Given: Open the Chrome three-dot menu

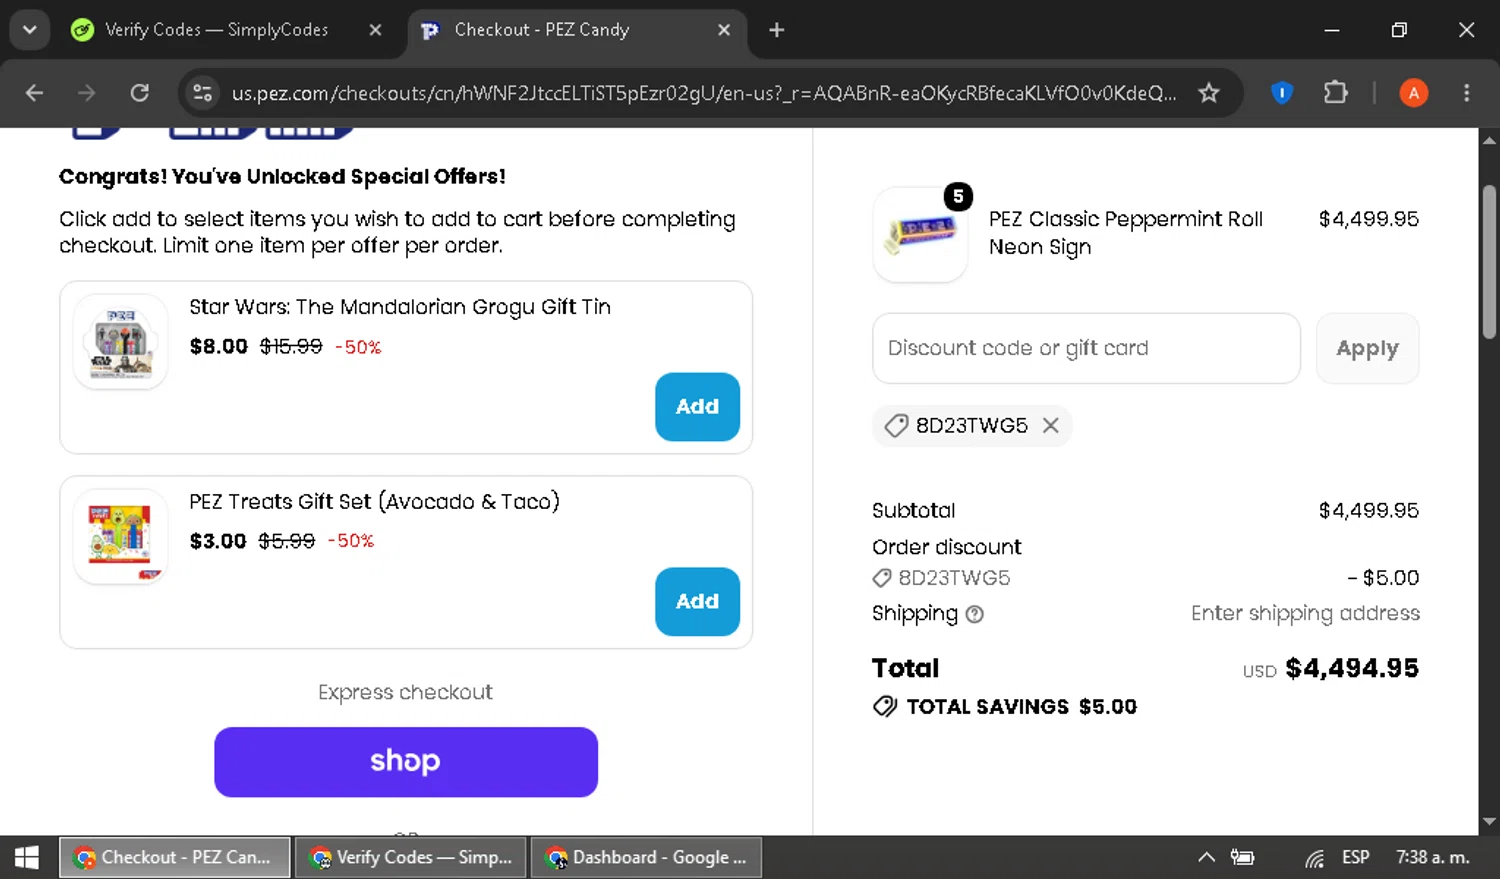Looking at the screenshot, I should click(x=1467, y=93).
